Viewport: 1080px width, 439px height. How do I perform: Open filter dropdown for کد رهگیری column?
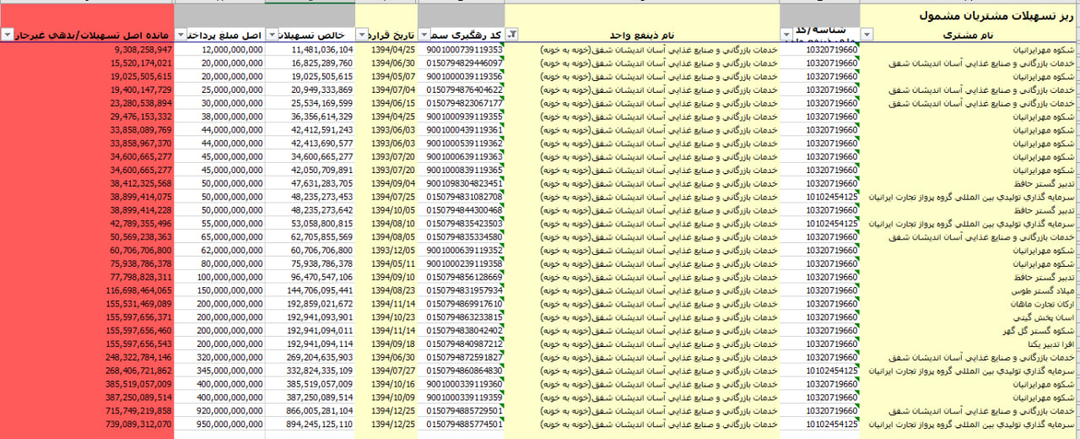(x=424, y=34)
